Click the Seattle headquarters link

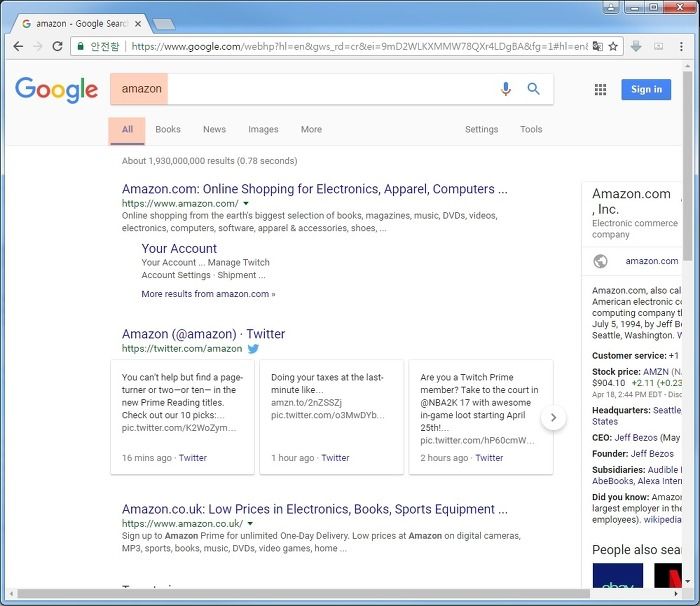pos(667,410)
